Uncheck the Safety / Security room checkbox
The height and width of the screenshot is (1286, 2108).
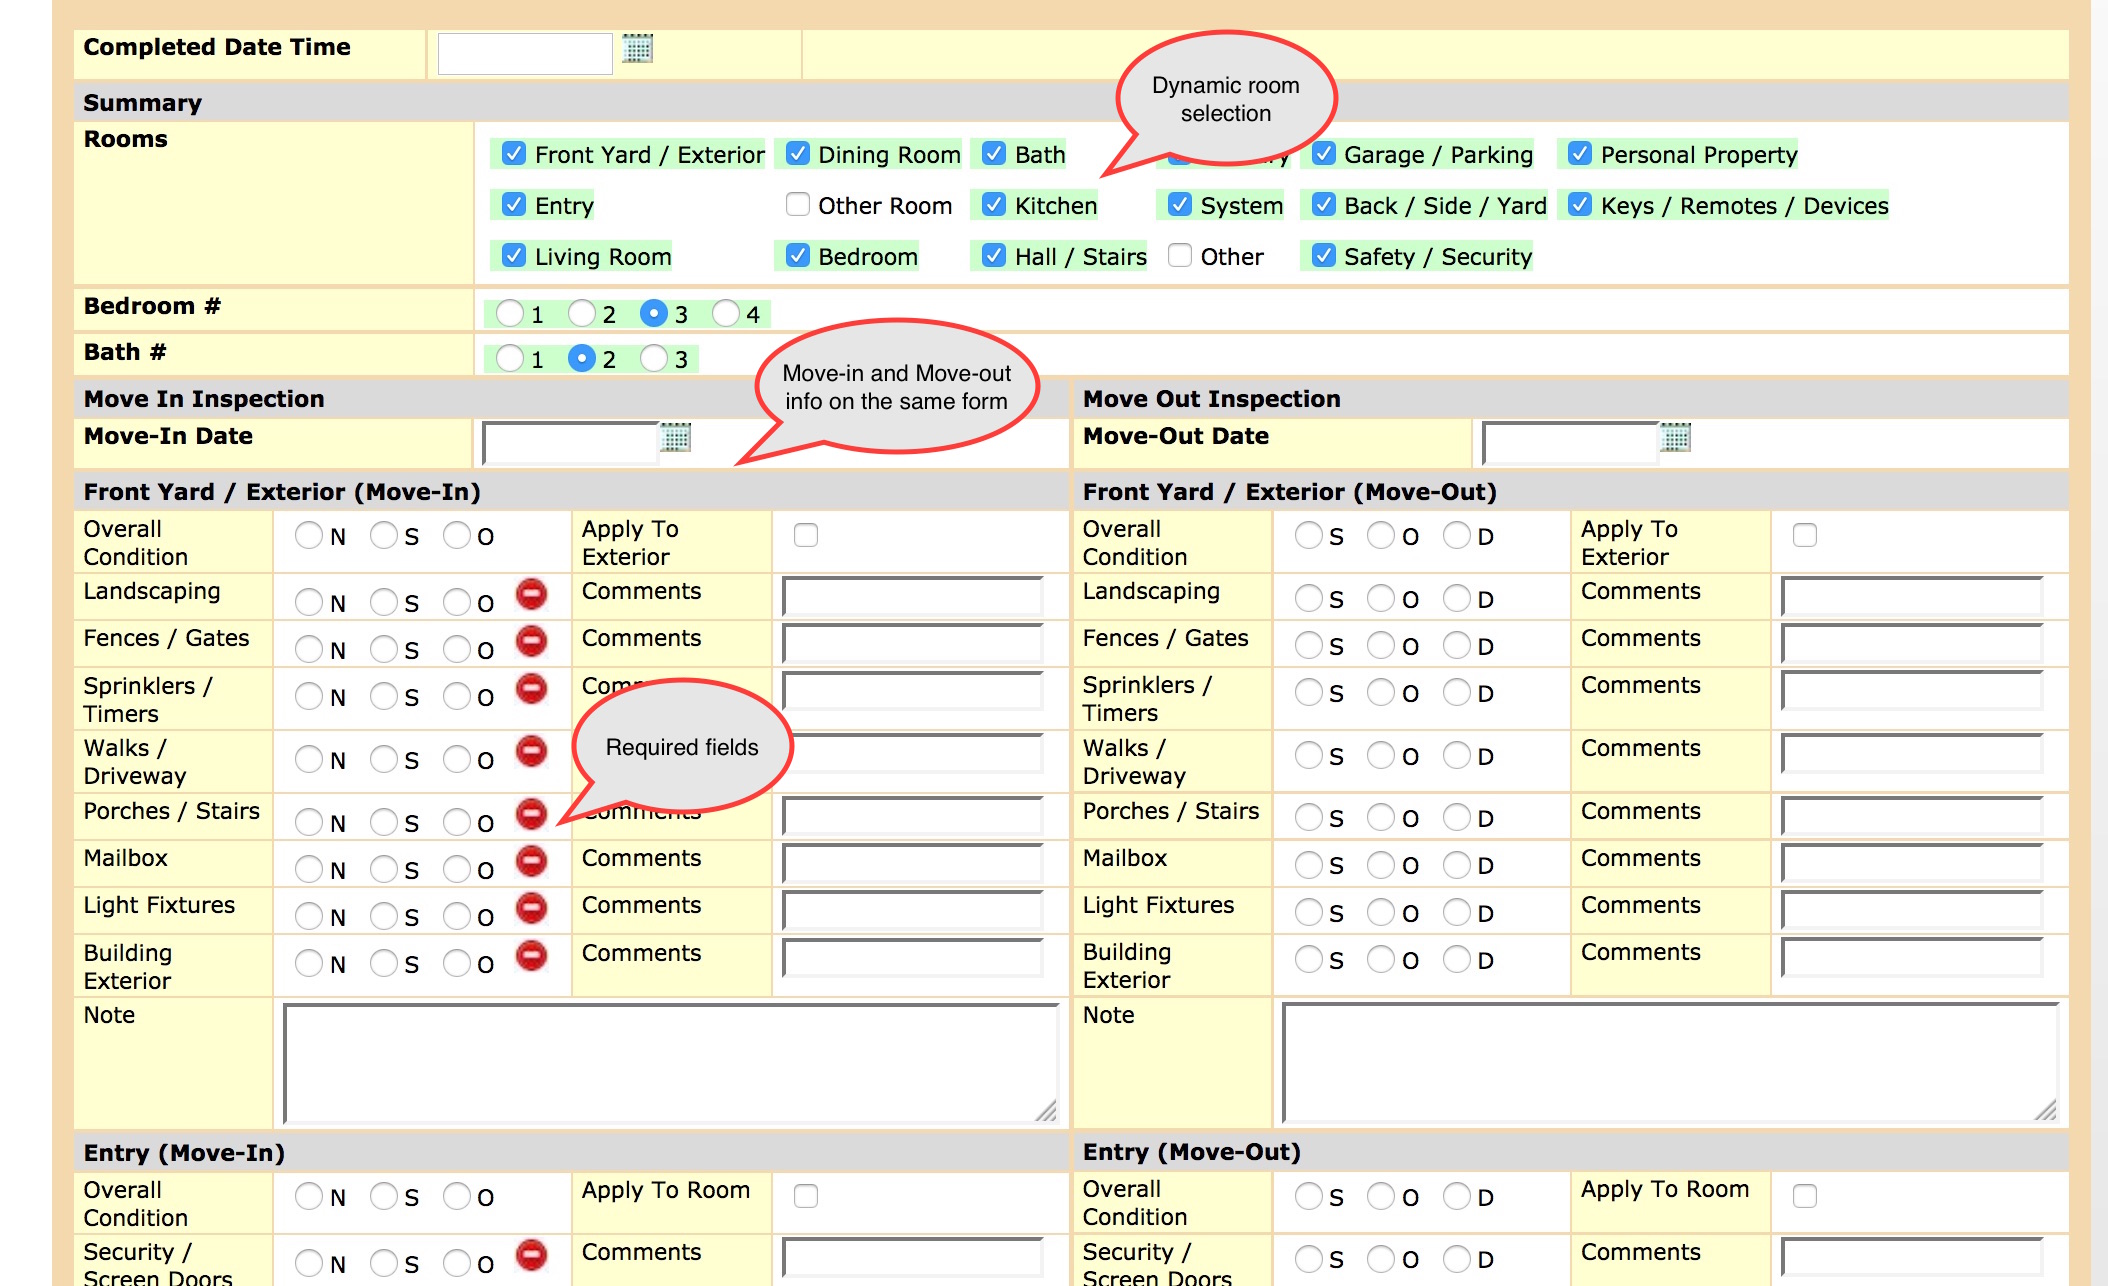click(x=1323, y=256)
